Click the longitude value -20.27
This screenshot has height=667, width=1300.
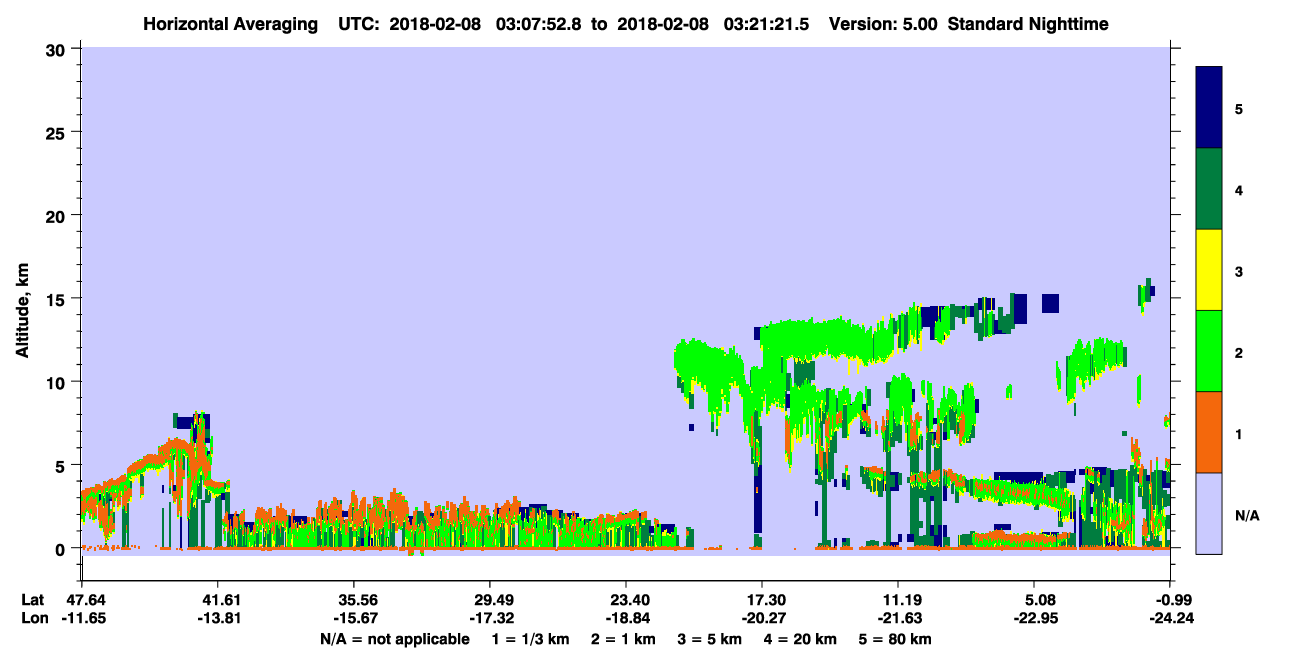pyautogui.click(x=762, y=618)
